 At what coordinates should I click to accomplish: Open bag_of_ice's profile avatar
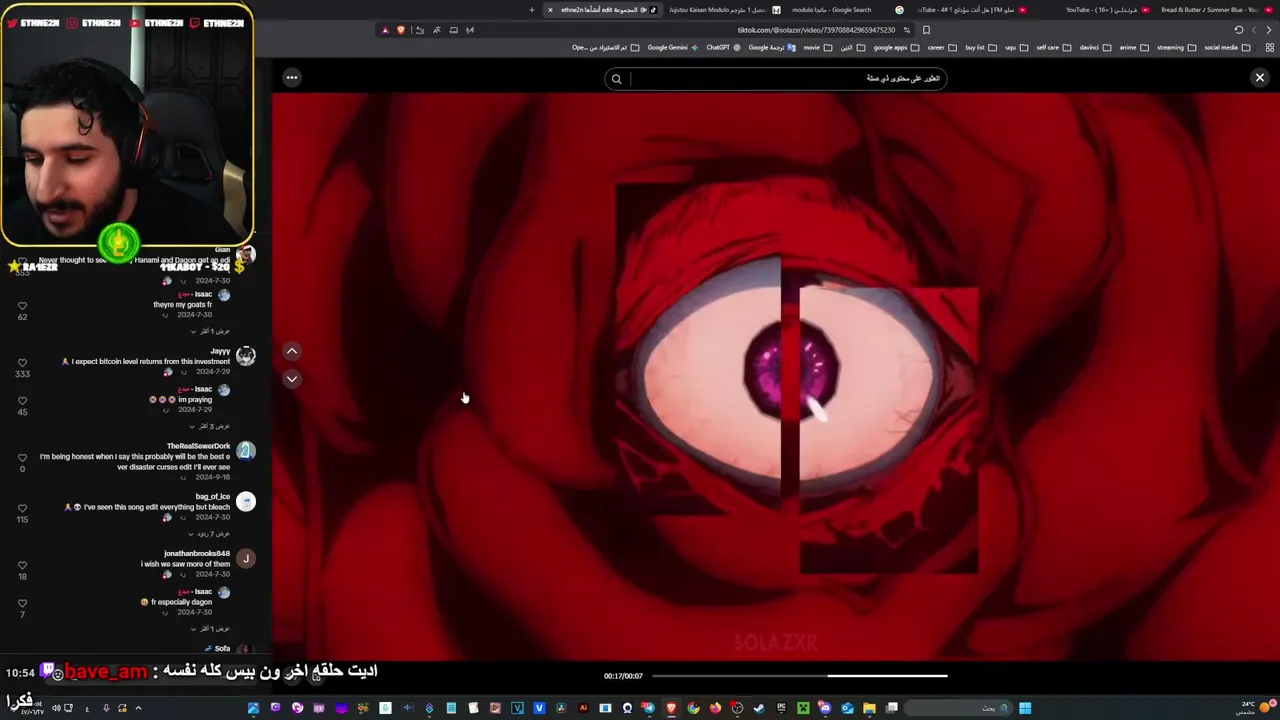point(246,501)
